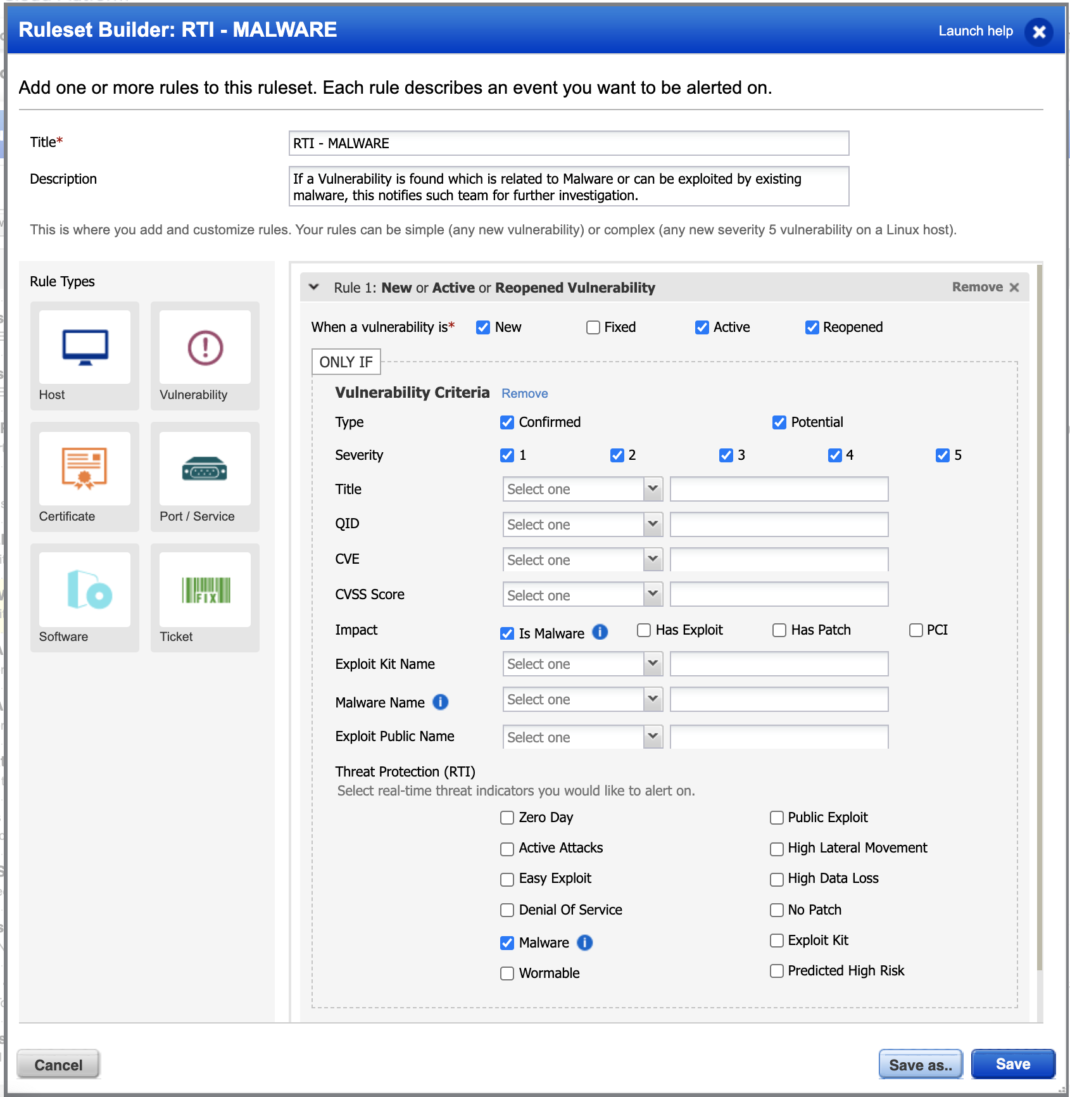Open the QID Select one dropdown
Screen dimensions: 1070x1097
(x=582, y=525)
